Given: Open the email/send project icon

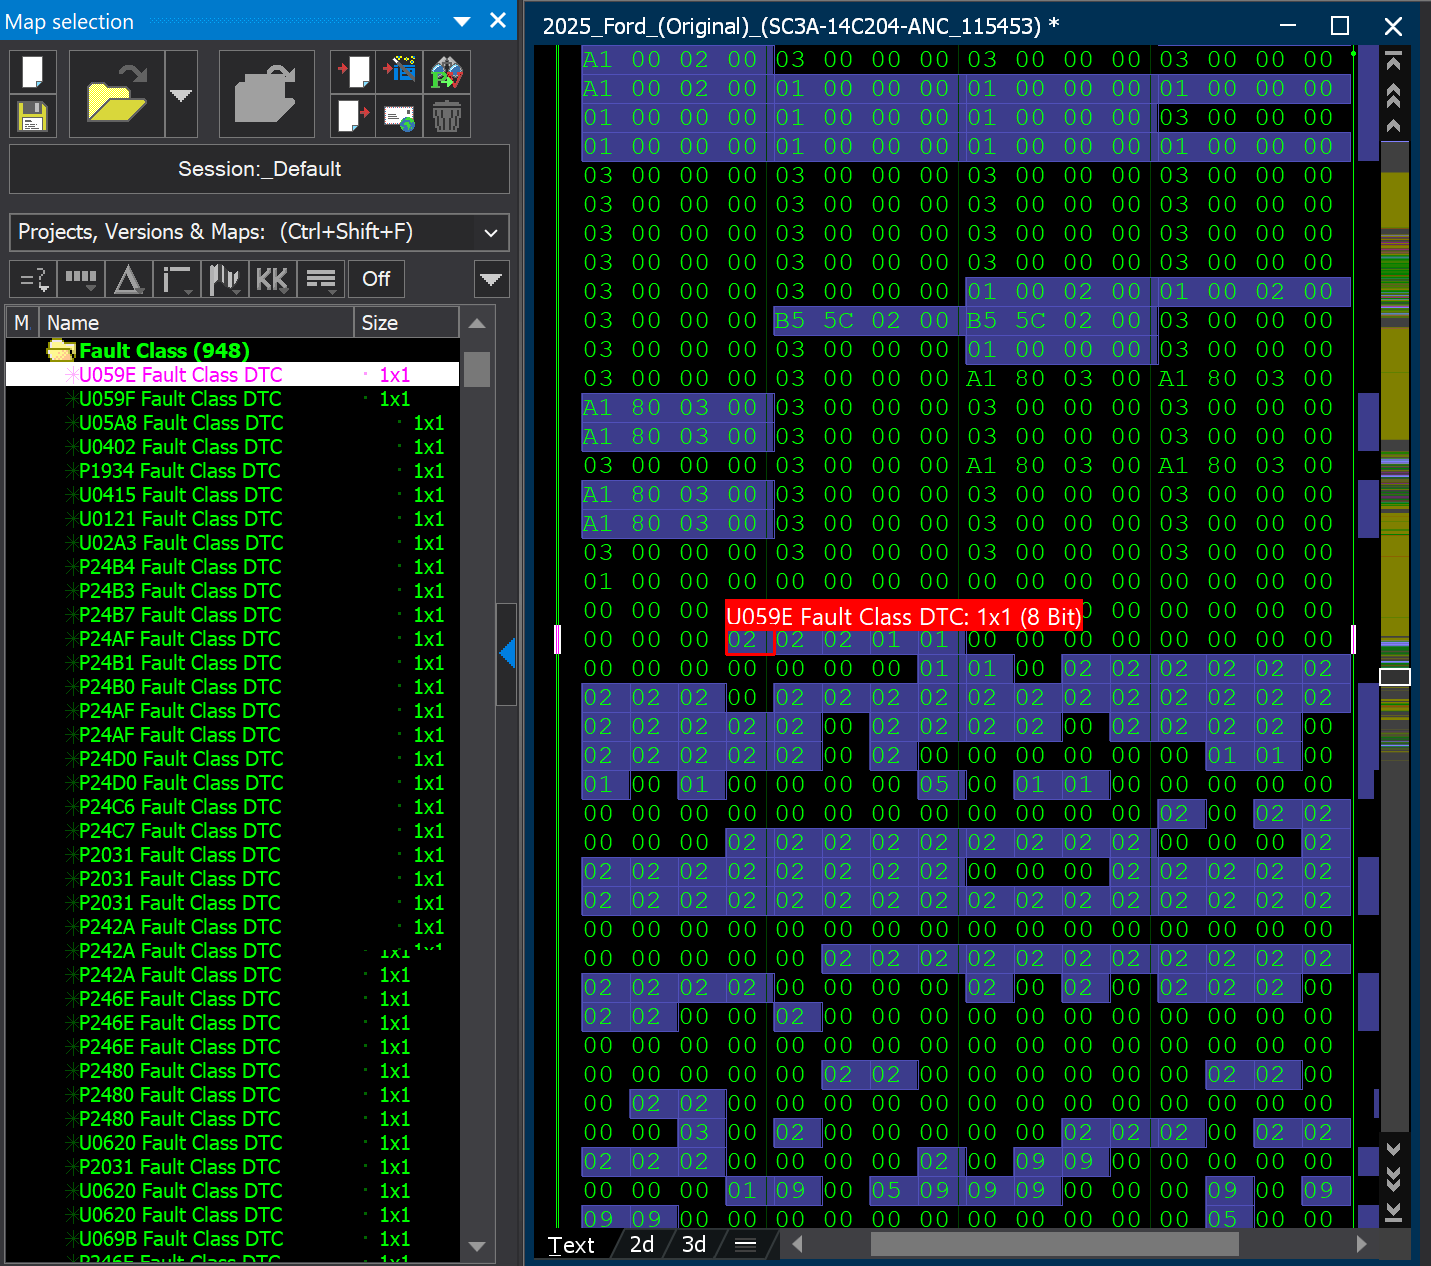Looking at the screenshot, I should 399,117.
